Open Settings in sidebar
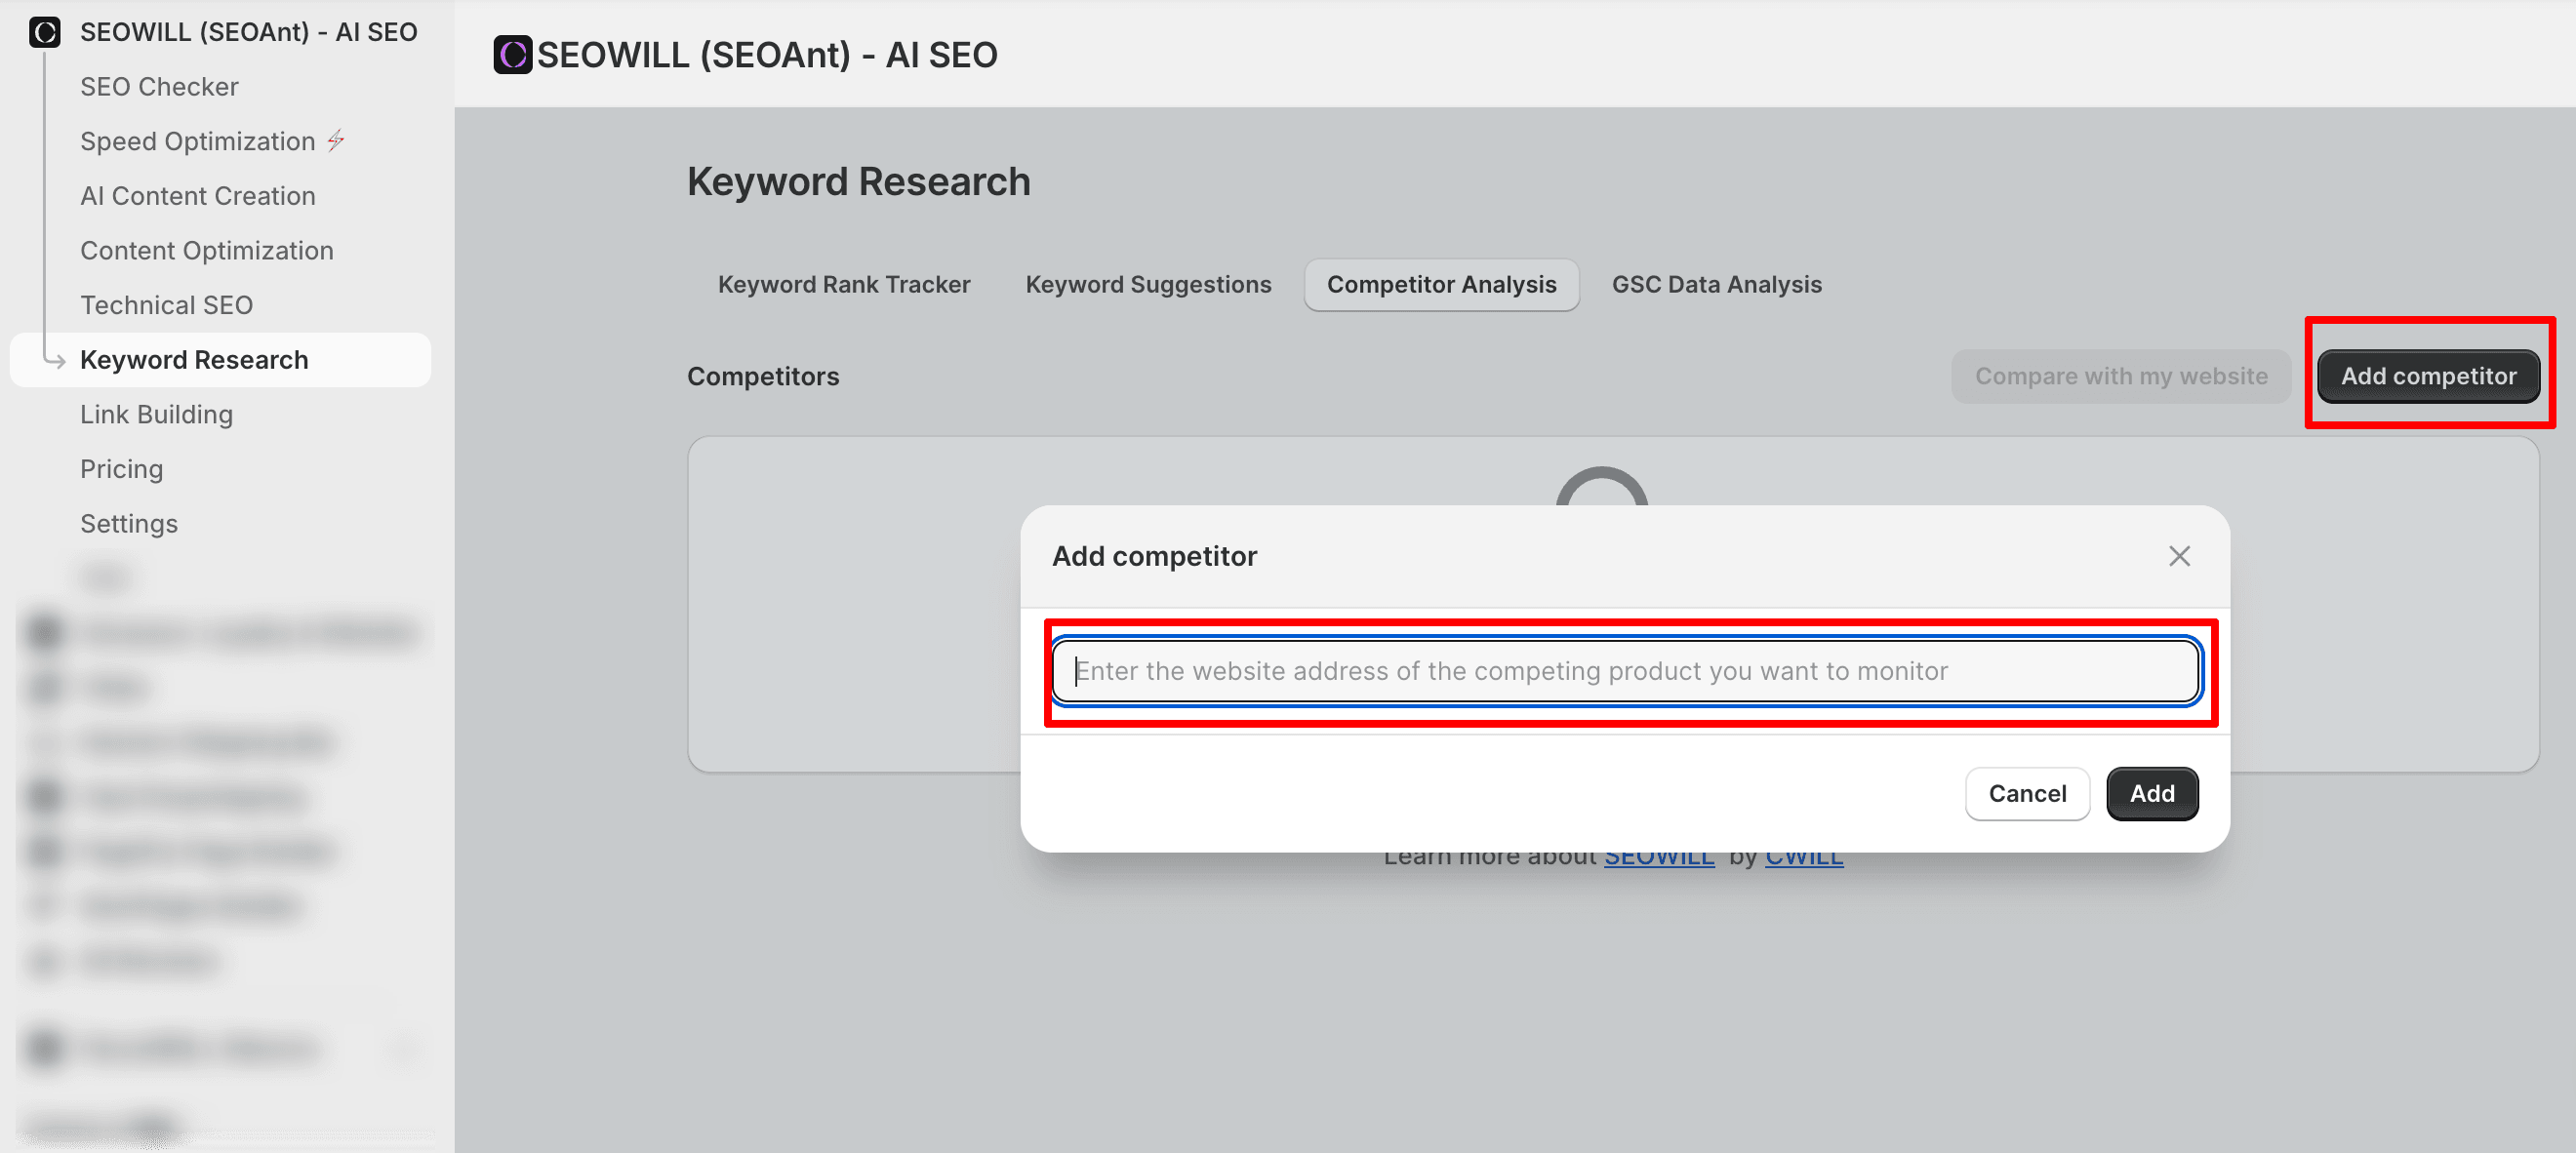This screenshot has height=1153, width=2576. point(128,524)
